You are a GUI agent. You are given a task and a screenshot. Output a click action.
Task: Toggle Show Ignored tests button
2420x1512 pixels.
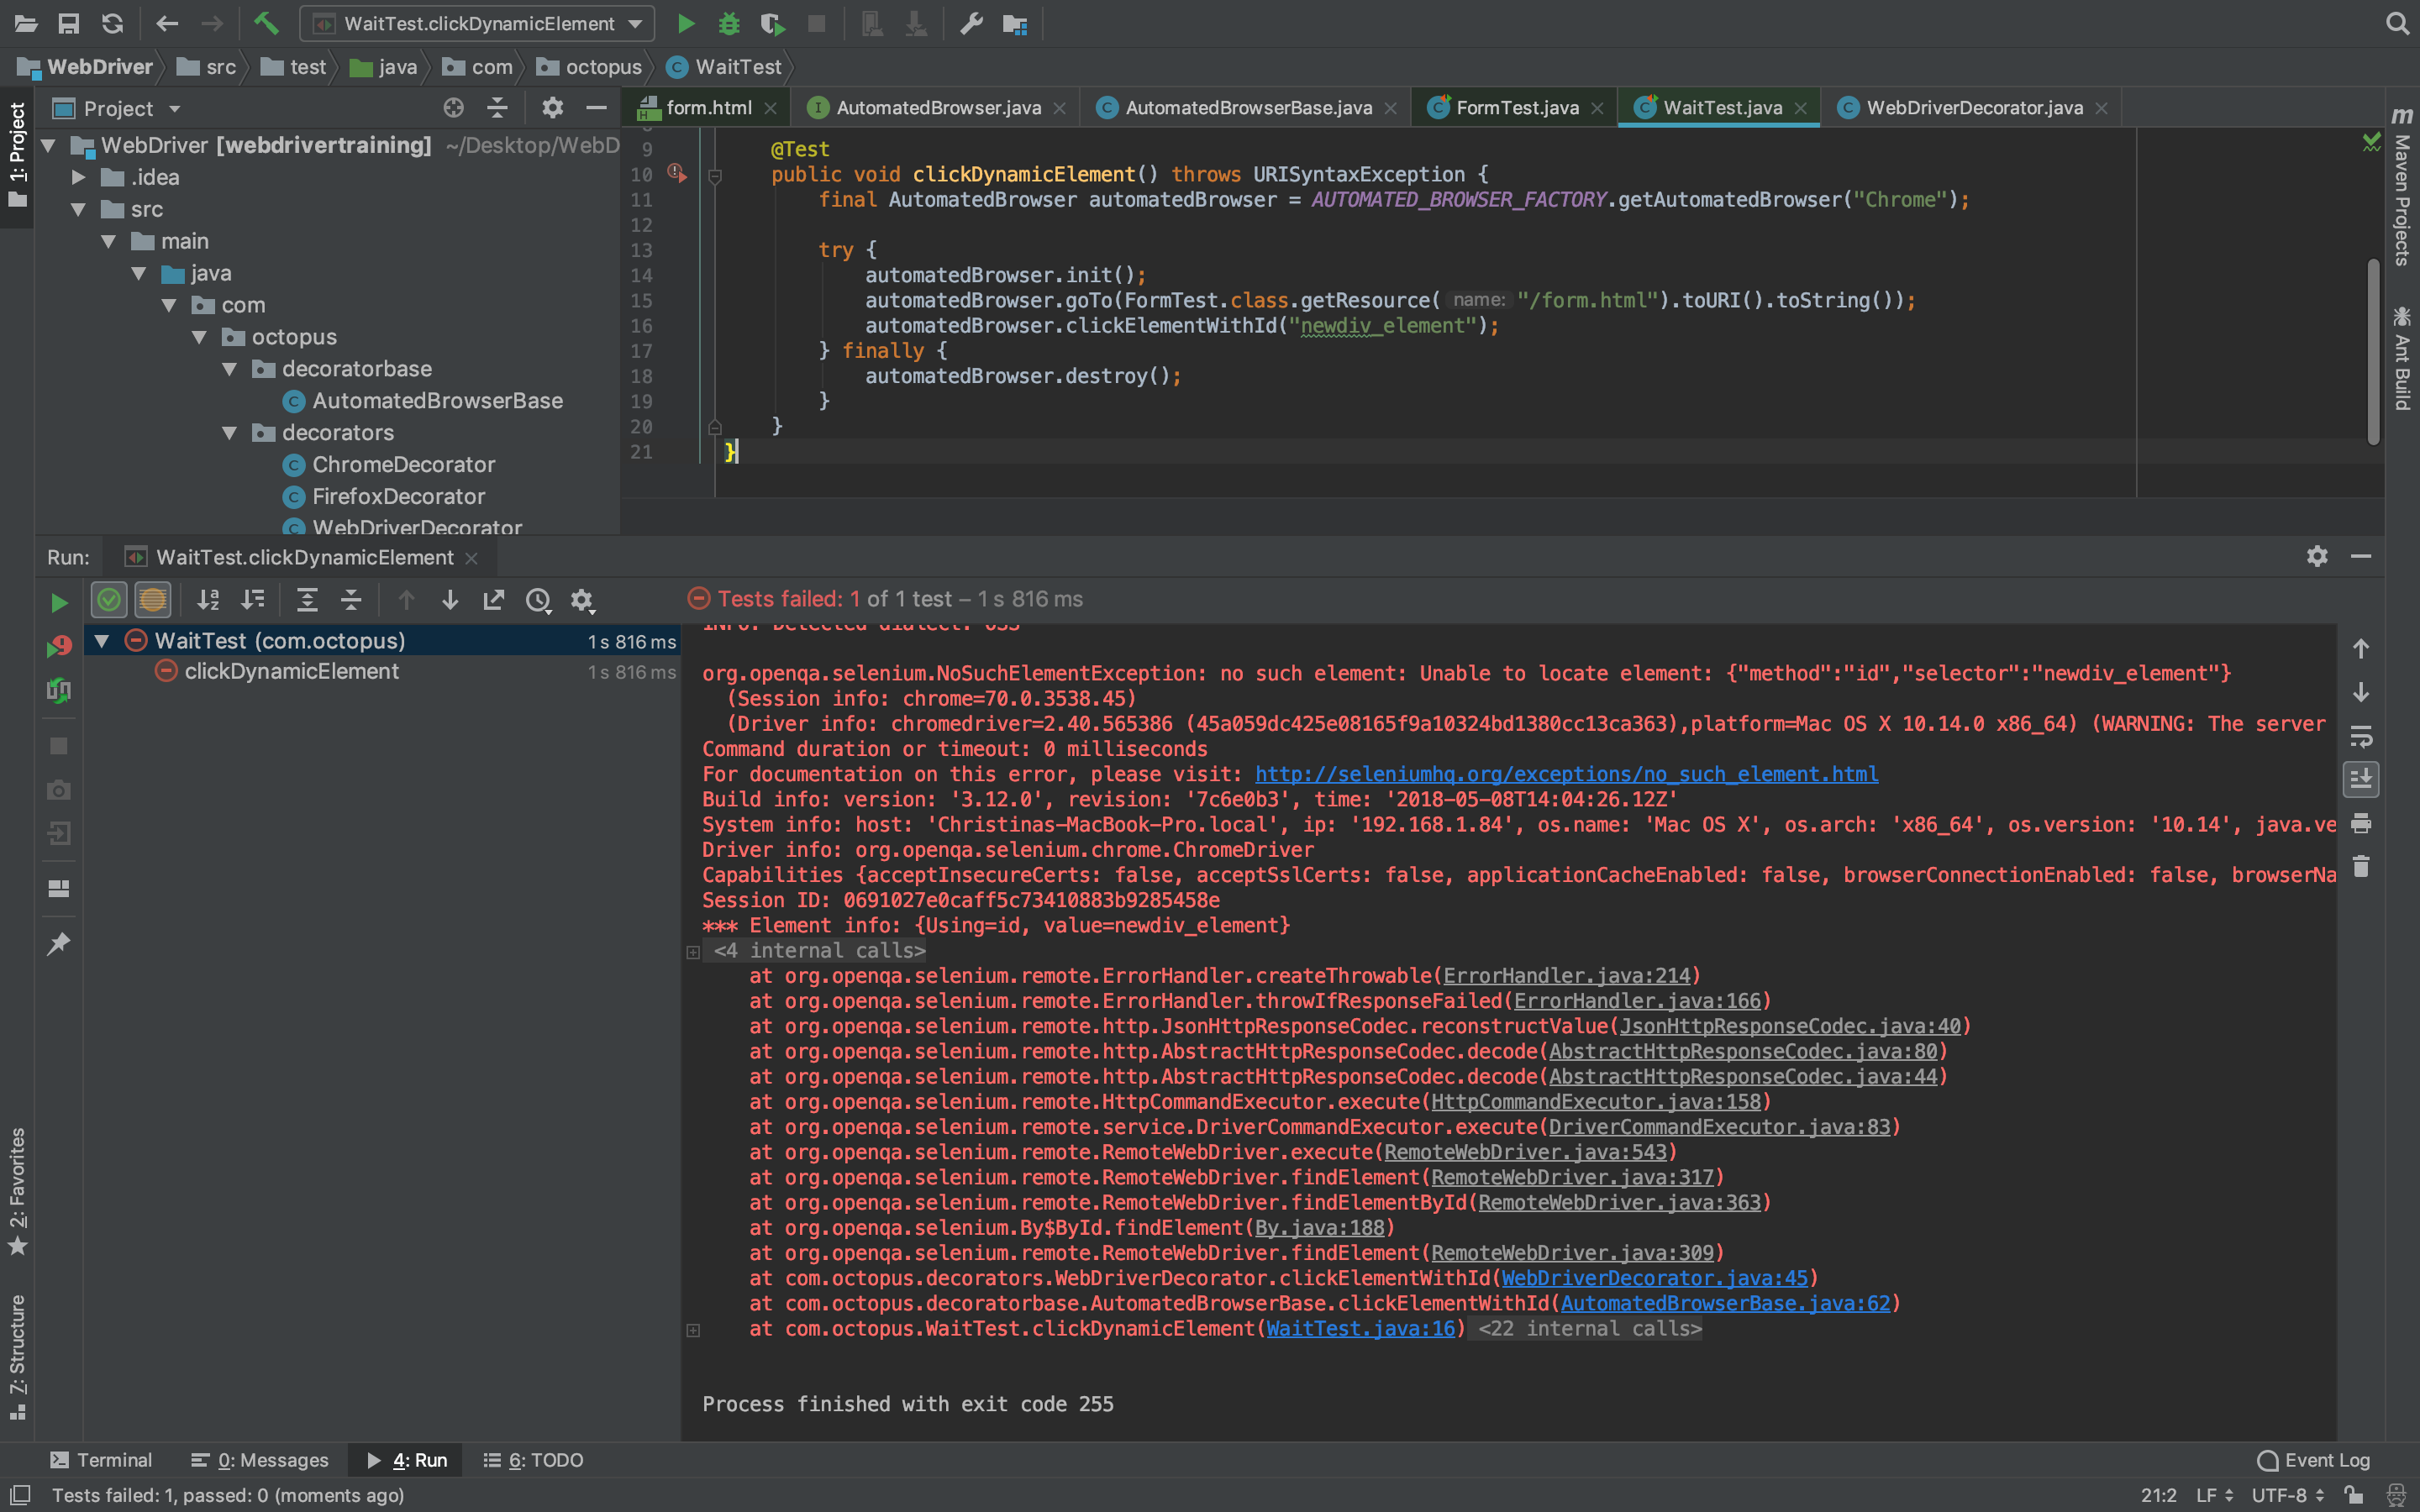click(x=153, y=600)
